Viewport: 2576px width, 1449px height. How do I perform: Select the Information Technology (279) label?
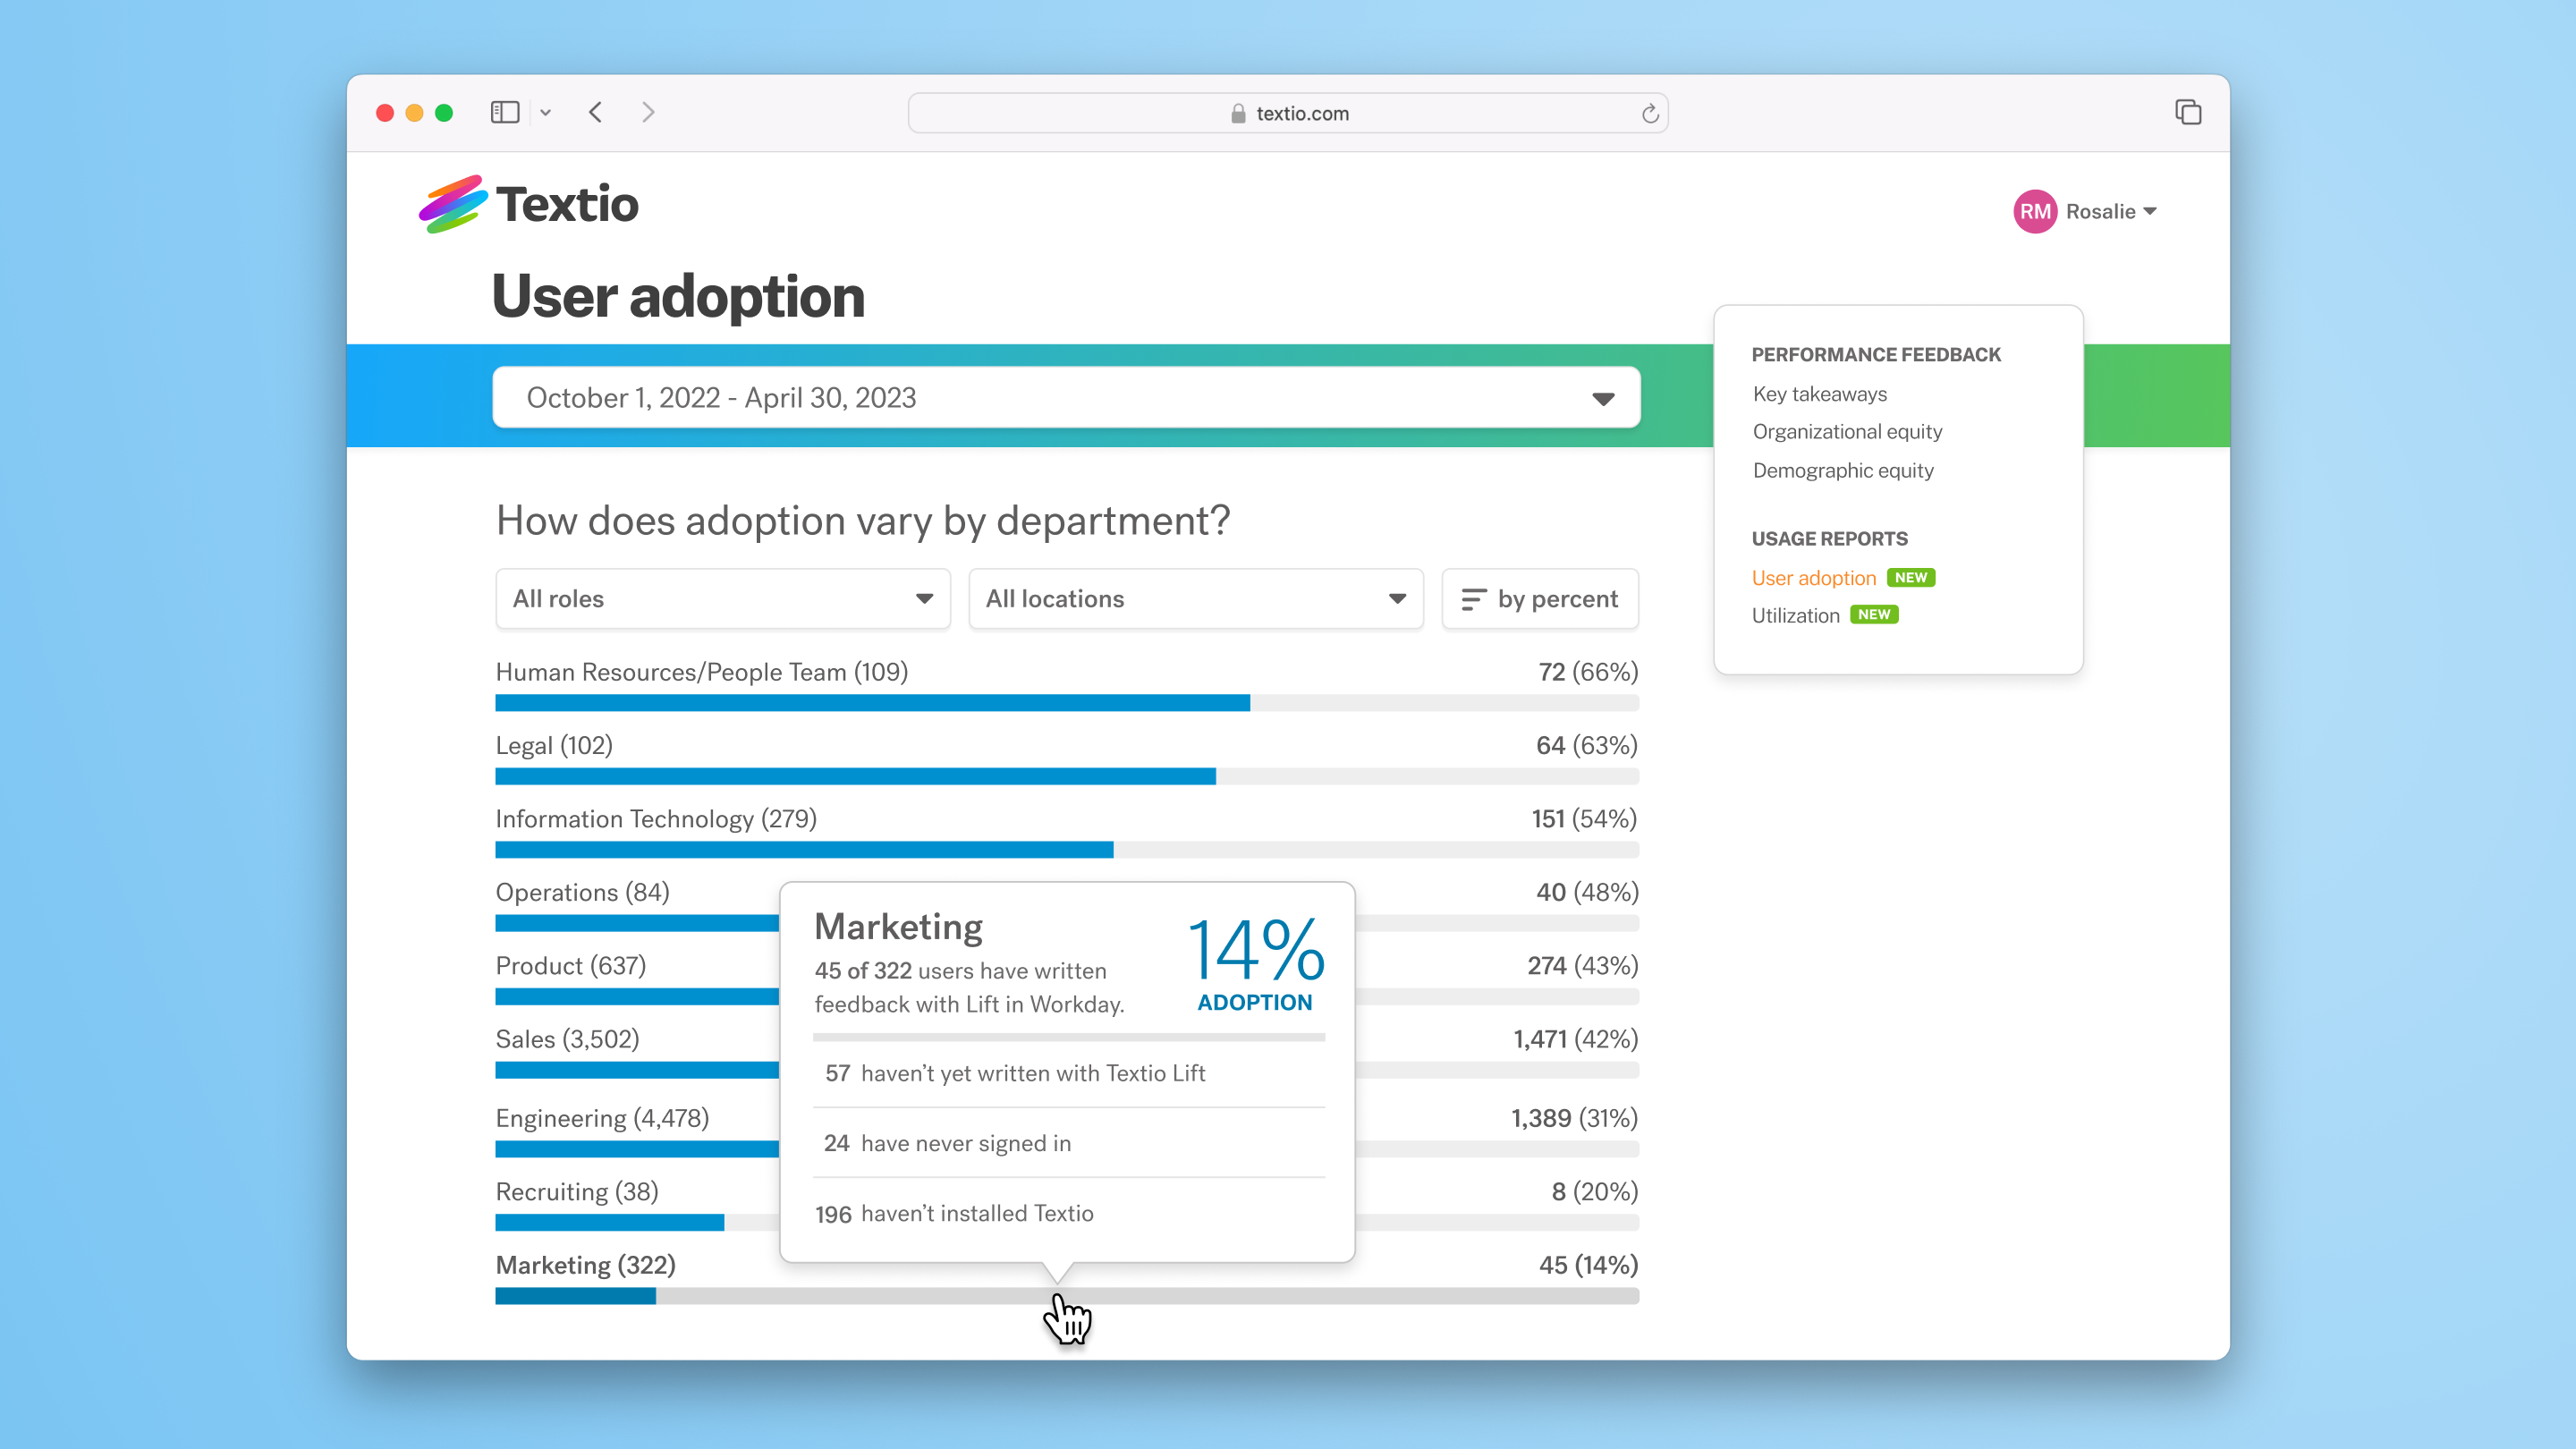click(x=656, y=819)
